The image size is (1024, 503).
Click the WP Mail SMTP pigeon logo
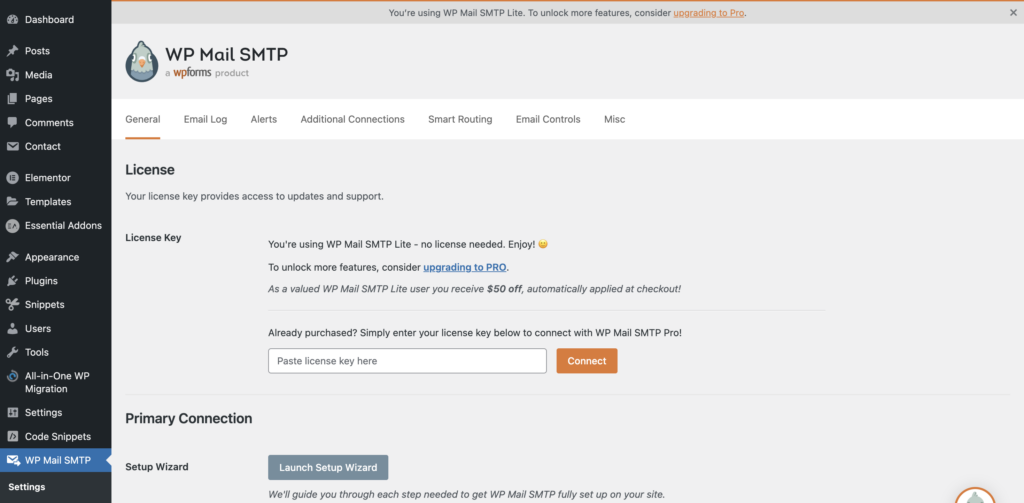tap(142, 61)
